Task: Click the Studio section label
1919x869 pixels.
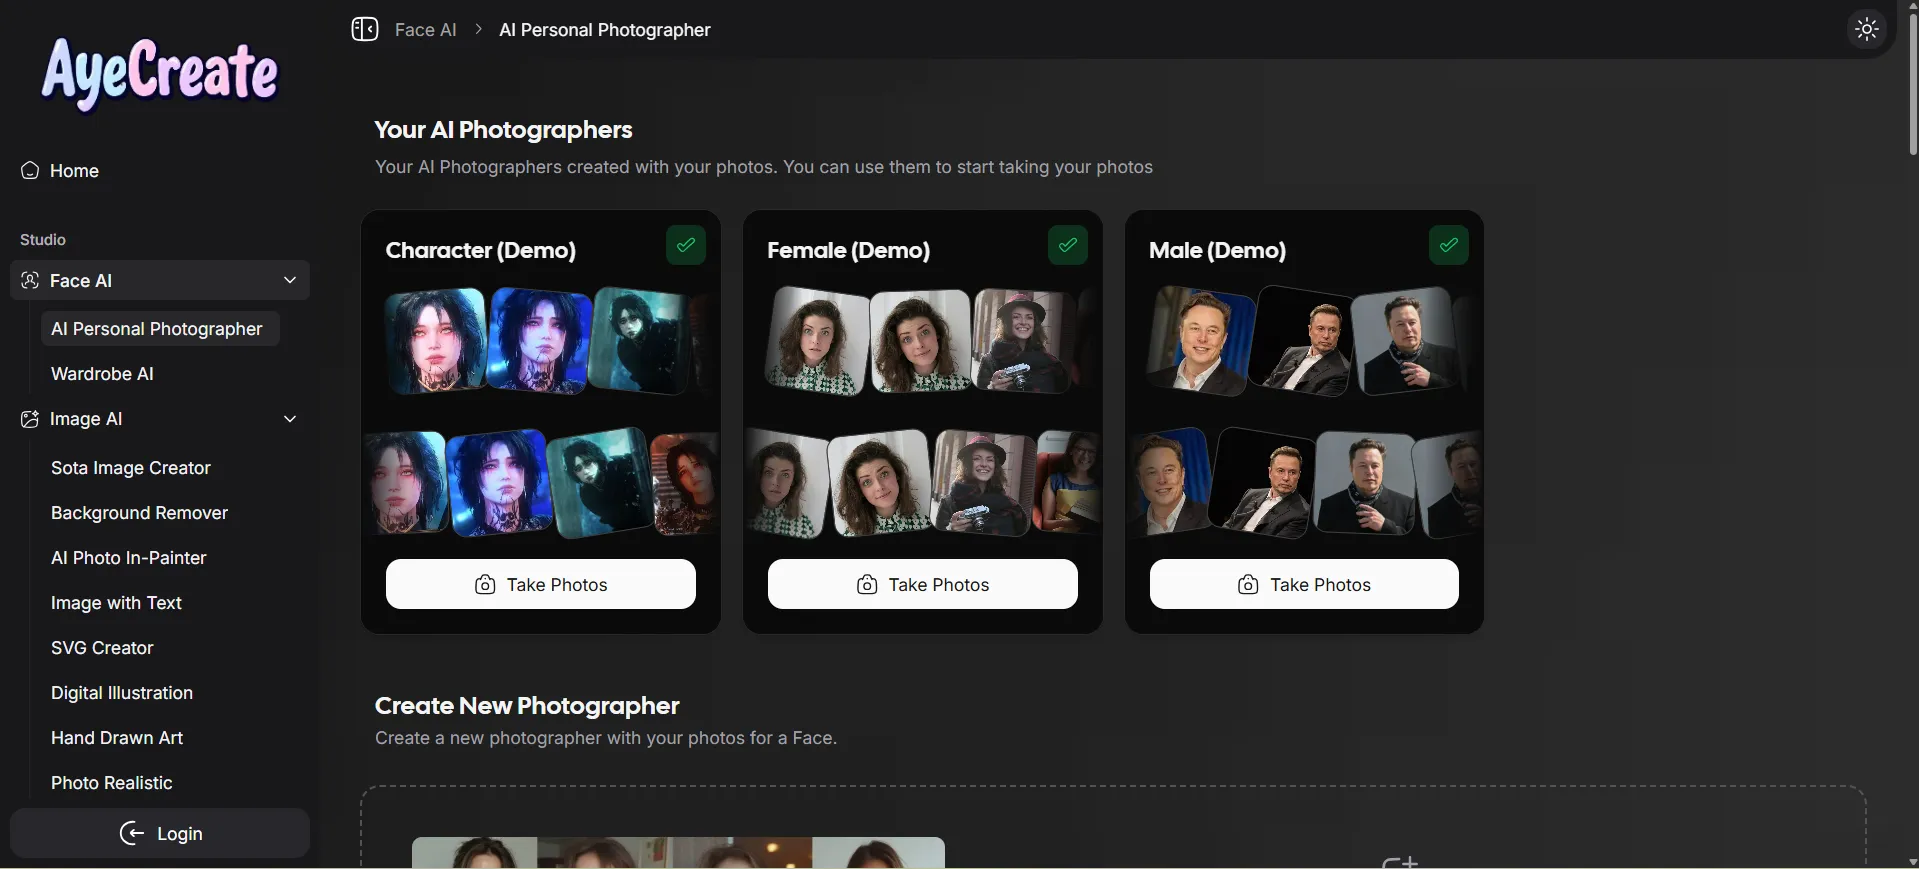Action: (43, 240)
